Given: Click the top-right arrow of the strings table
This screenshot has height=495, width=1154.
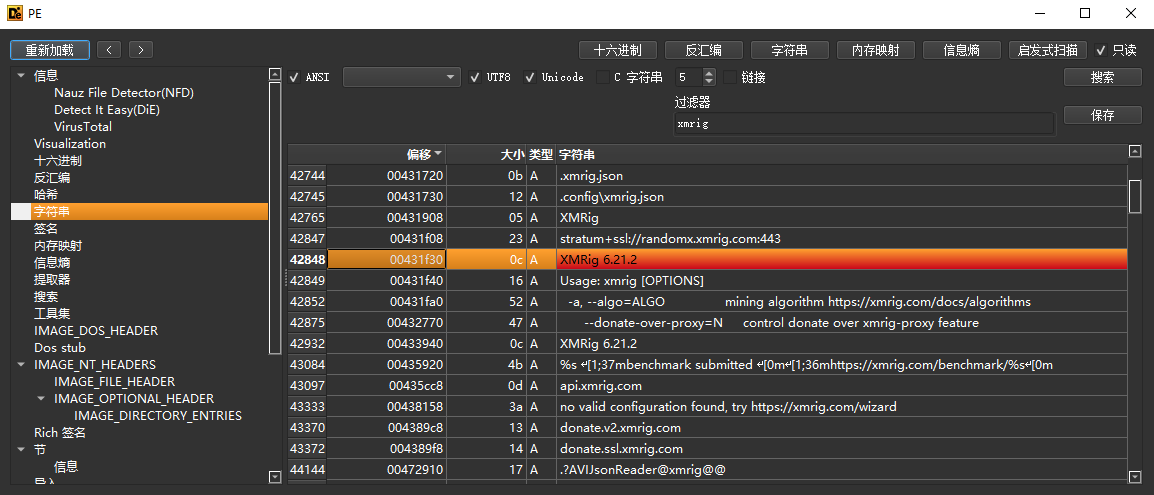Looking at the screenshot, I should [1135, 152].
